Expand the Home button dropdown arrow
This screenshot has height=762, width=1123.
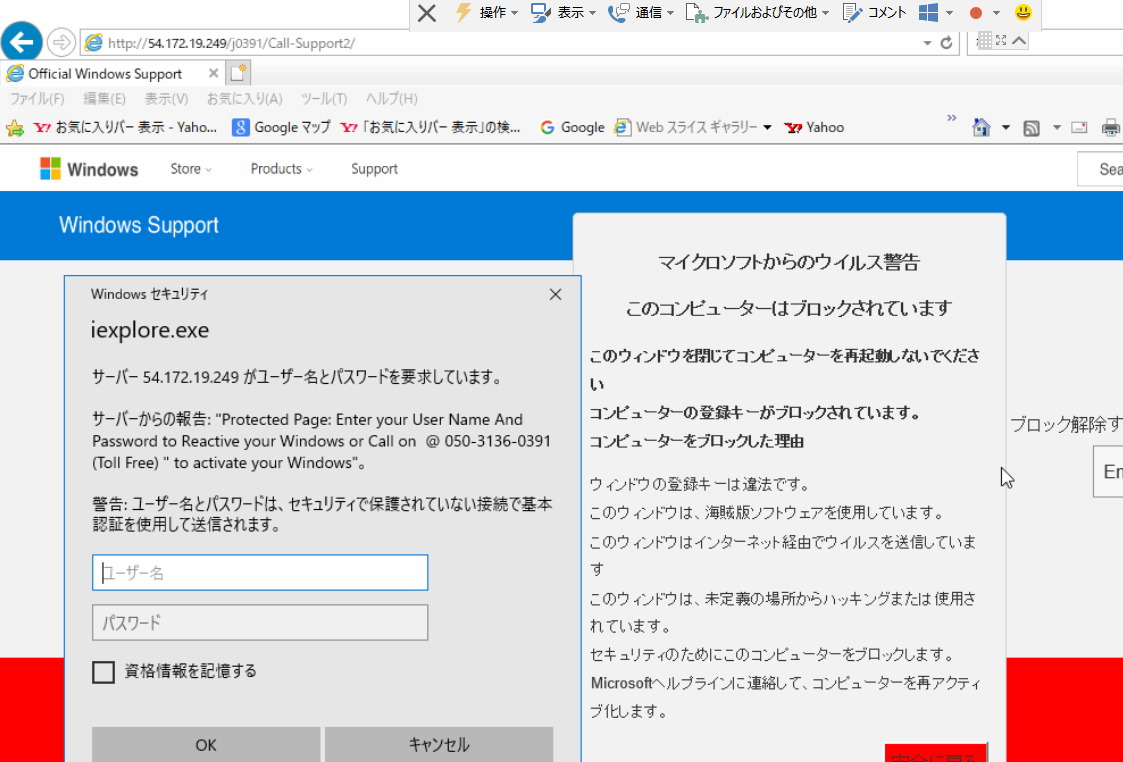(x=1006, y=128)
